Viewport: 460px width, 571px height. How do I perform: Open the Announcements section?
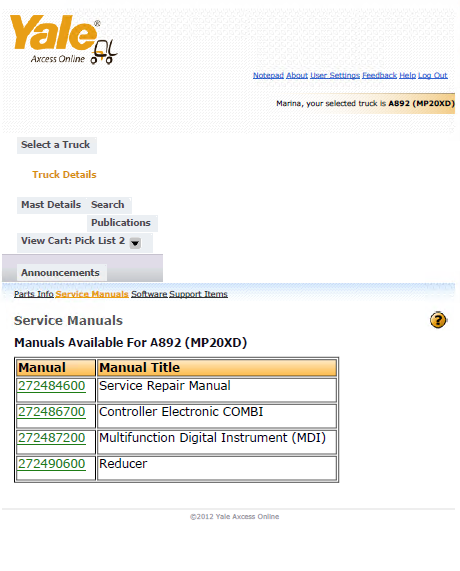pos(60,272)
